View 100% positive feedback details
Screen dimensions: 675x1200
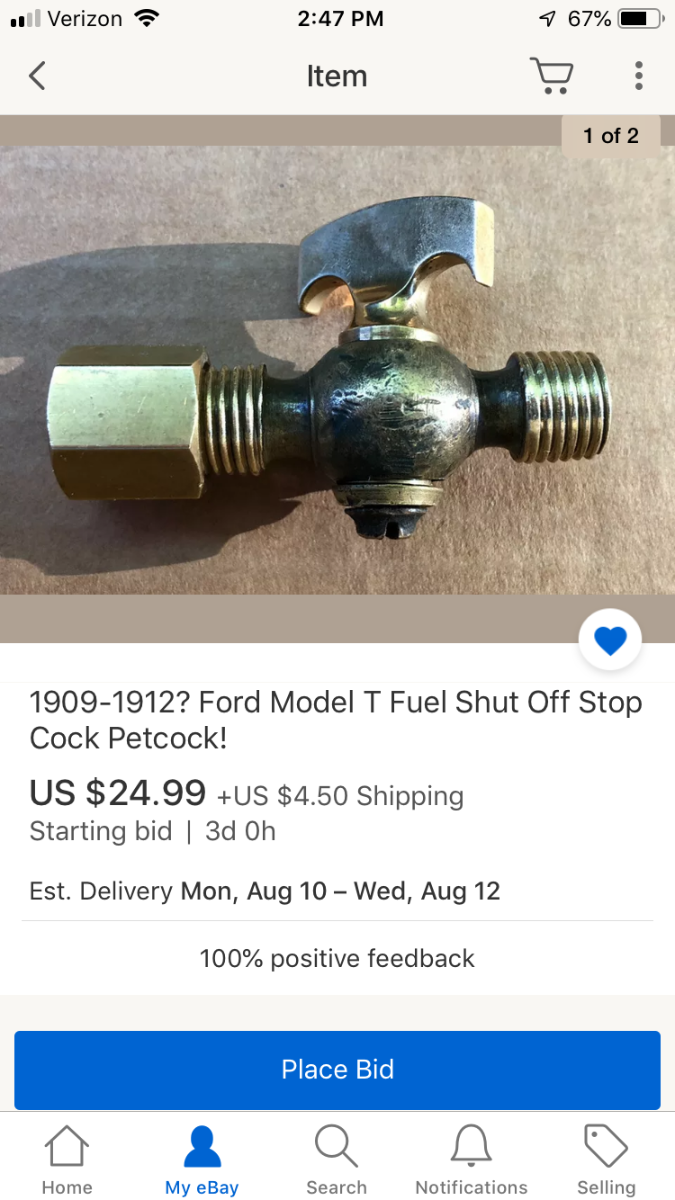tap(337, 958)
